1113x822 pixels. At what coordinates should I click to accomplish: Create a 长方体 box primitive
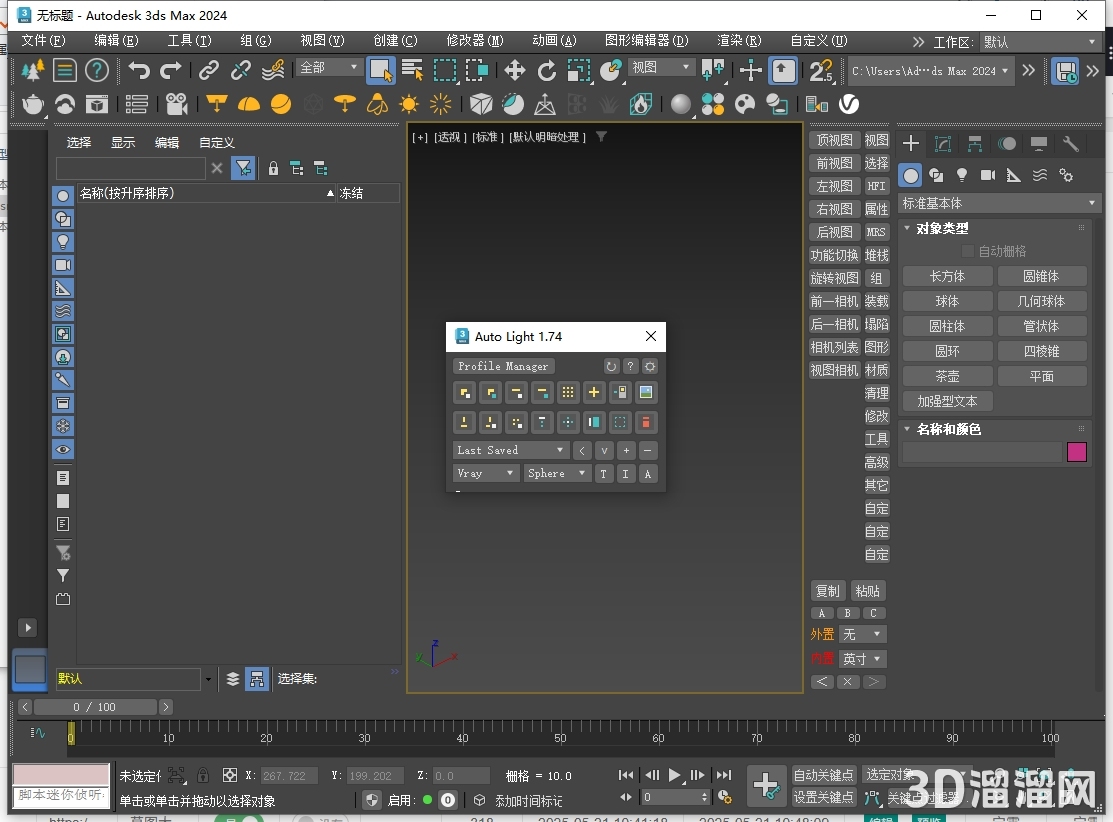tap(947, 276)
